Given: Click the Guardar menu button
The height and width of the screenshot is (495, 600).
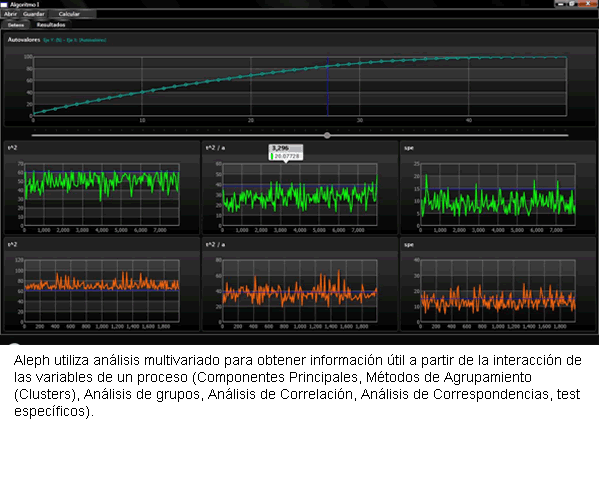Looking at the screenshot, I should click(34, 14).
